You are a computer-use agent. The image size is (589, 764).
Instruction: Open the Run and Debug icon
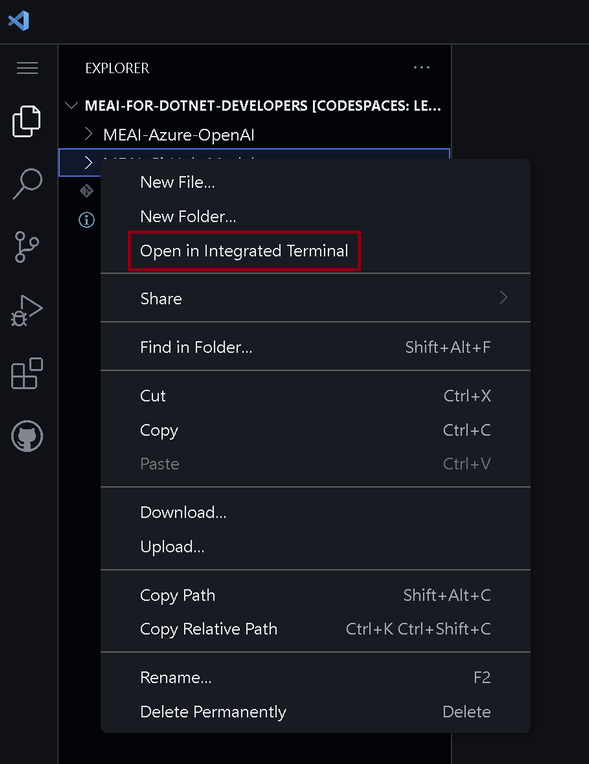point(27,310)
